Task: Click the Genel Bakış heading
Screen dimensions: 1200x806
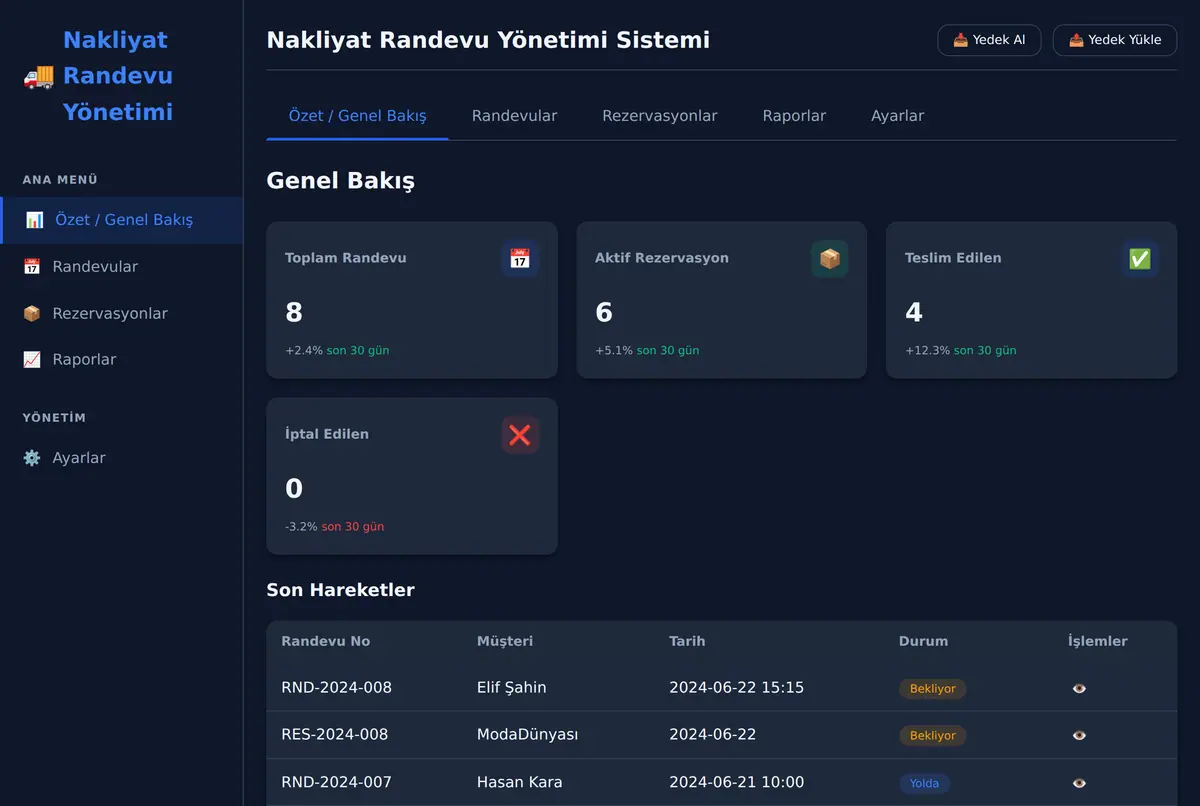Action: [x=340, y=181]
